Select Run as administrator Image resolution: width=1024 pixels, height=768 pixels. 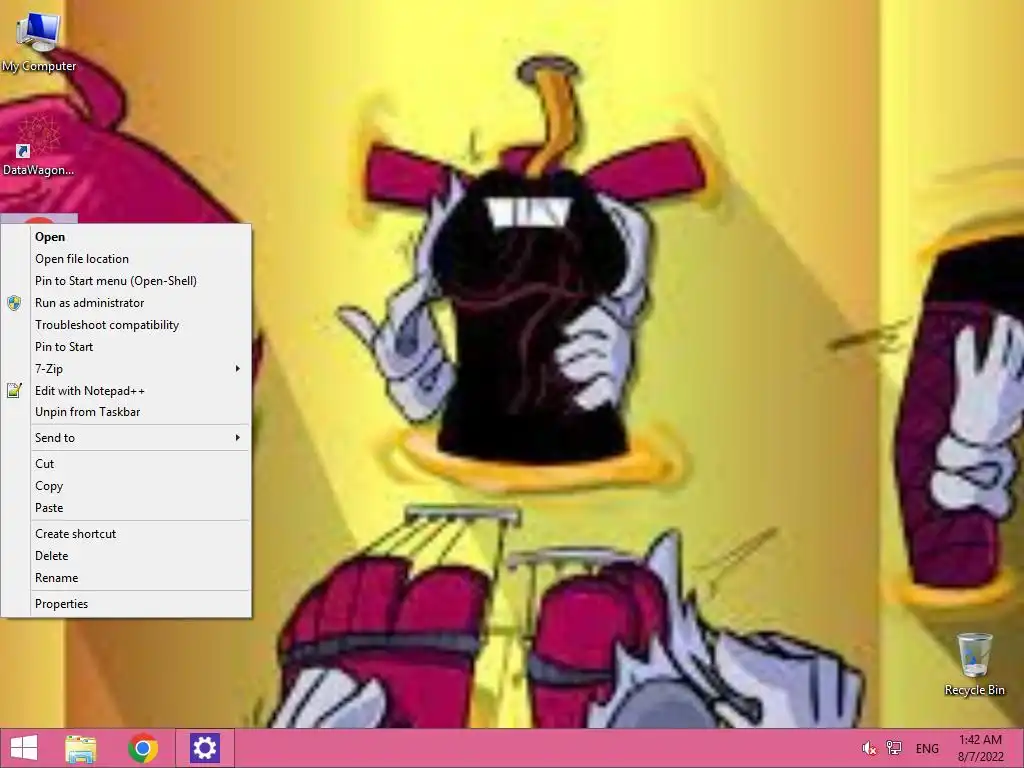tap(126, 303)
